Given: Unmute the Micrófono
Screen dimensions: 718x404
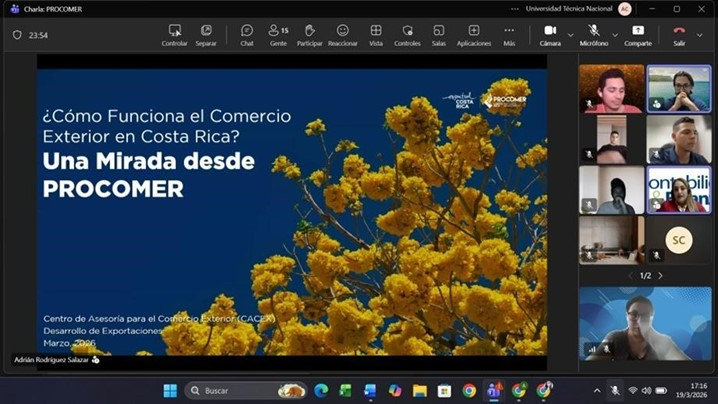Looking at the screenshot, I should click(594, 34).
